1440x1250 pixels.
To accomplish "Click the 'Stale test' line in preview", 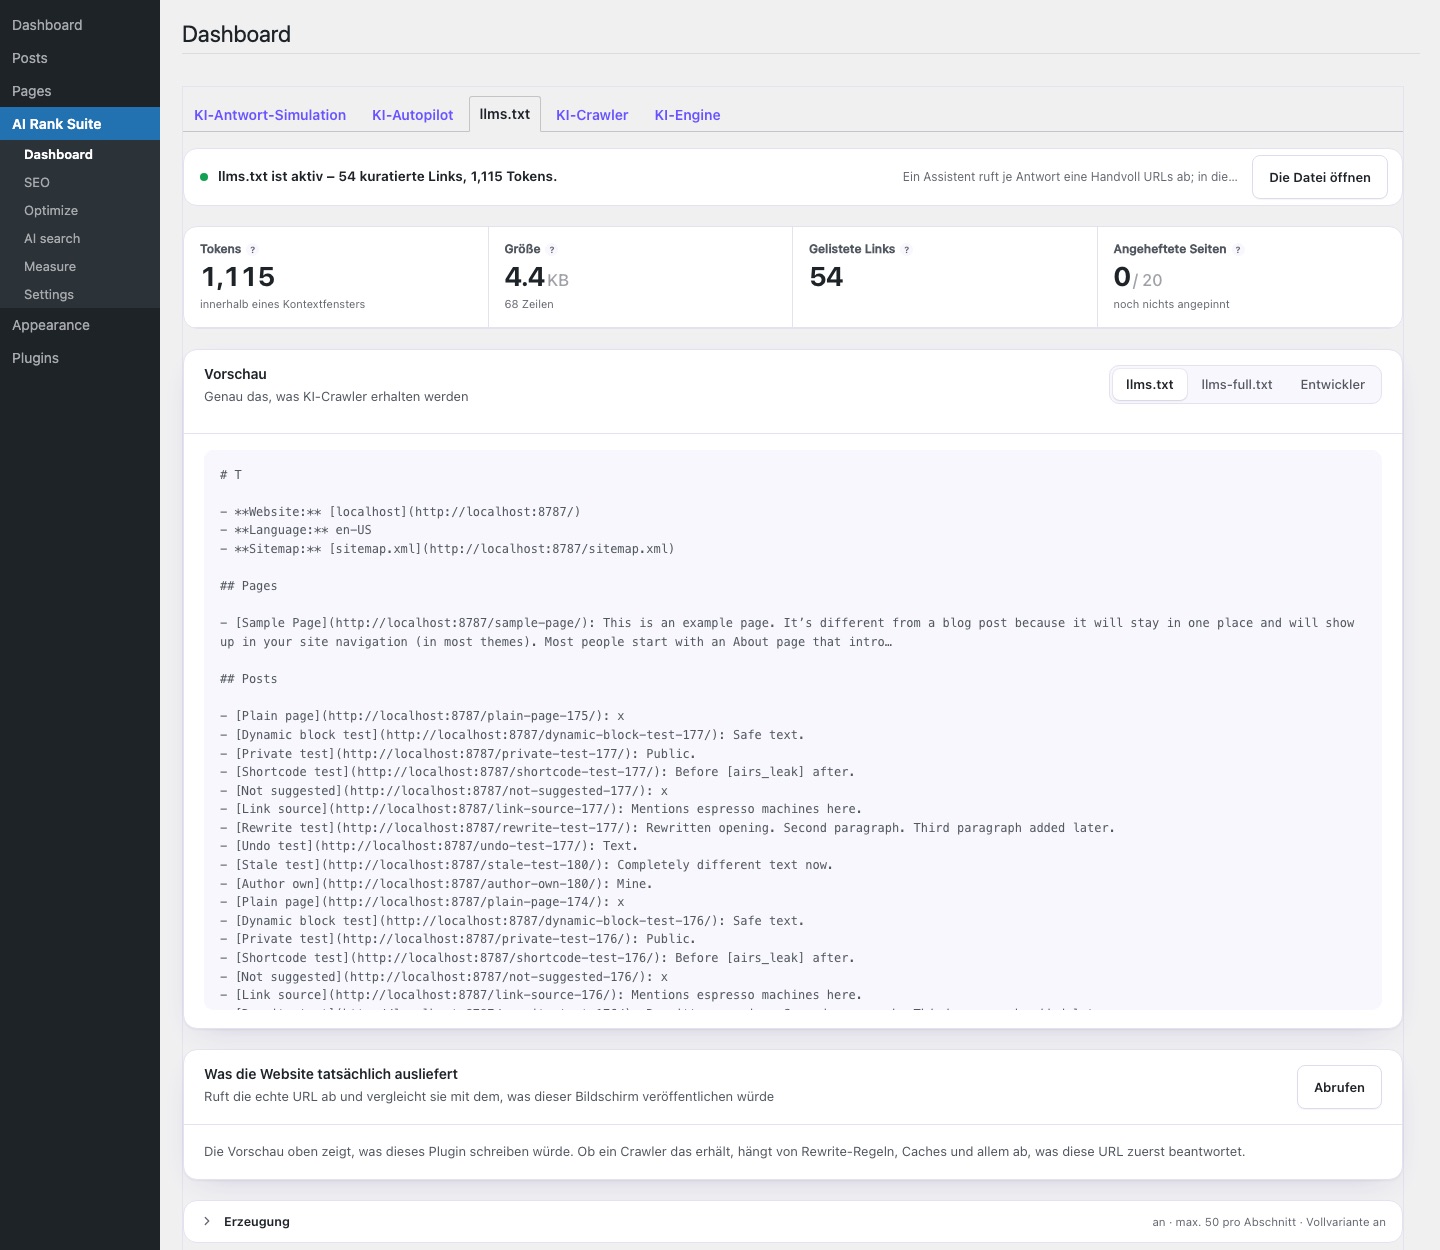I will point(526,865).
